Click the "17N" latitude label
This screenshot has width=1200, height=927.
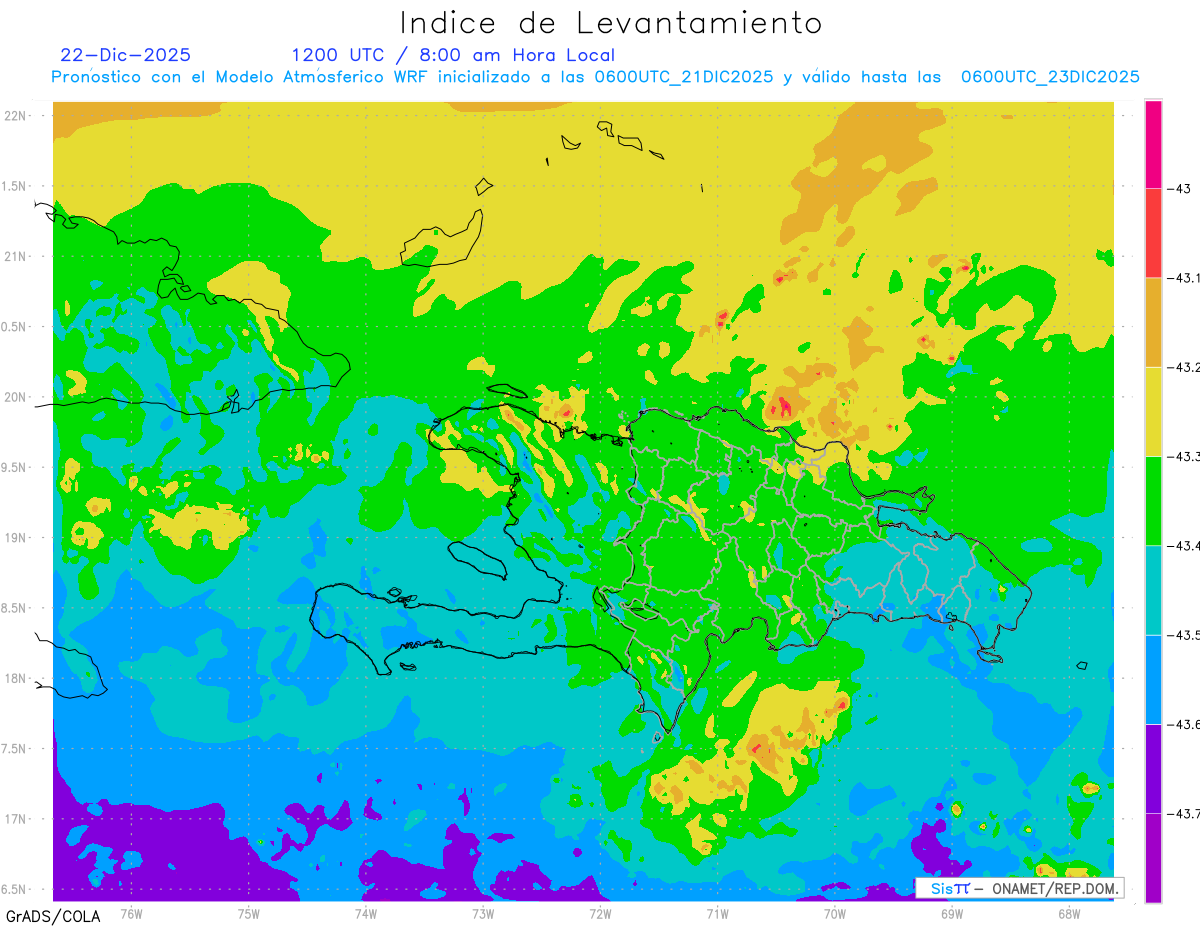point(17,819)
